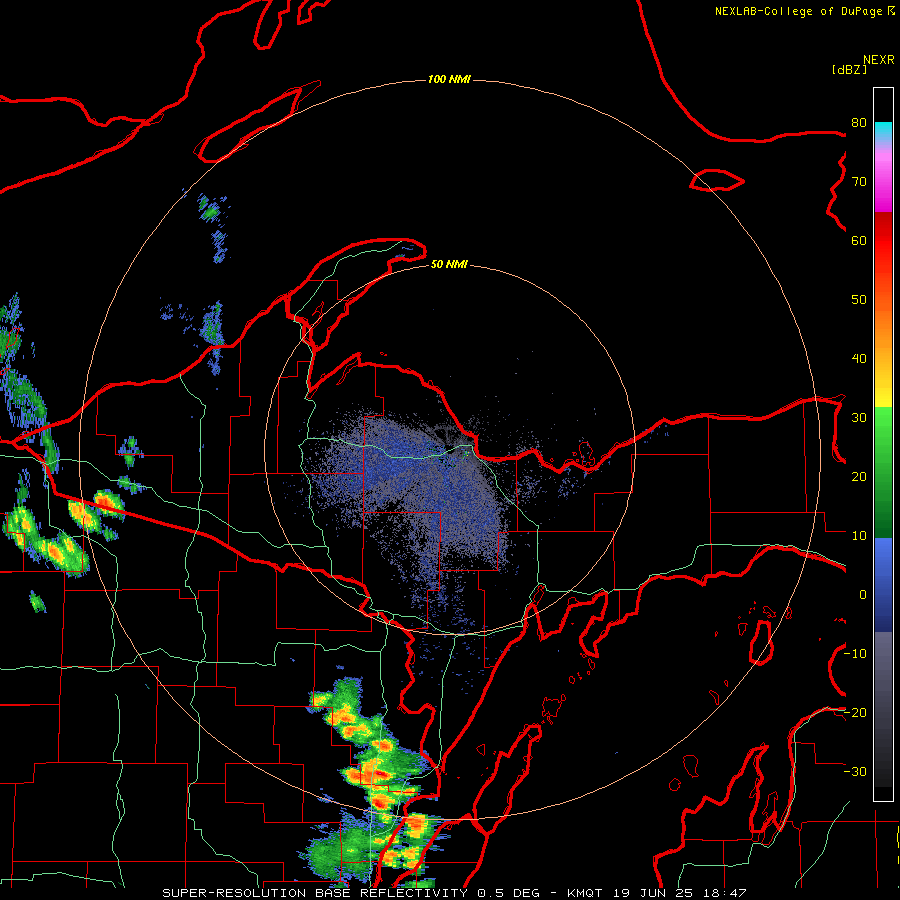This screenshot has height=900, width=900.
Task: Select the 50 value on dBZ scale
Action: 859,300
